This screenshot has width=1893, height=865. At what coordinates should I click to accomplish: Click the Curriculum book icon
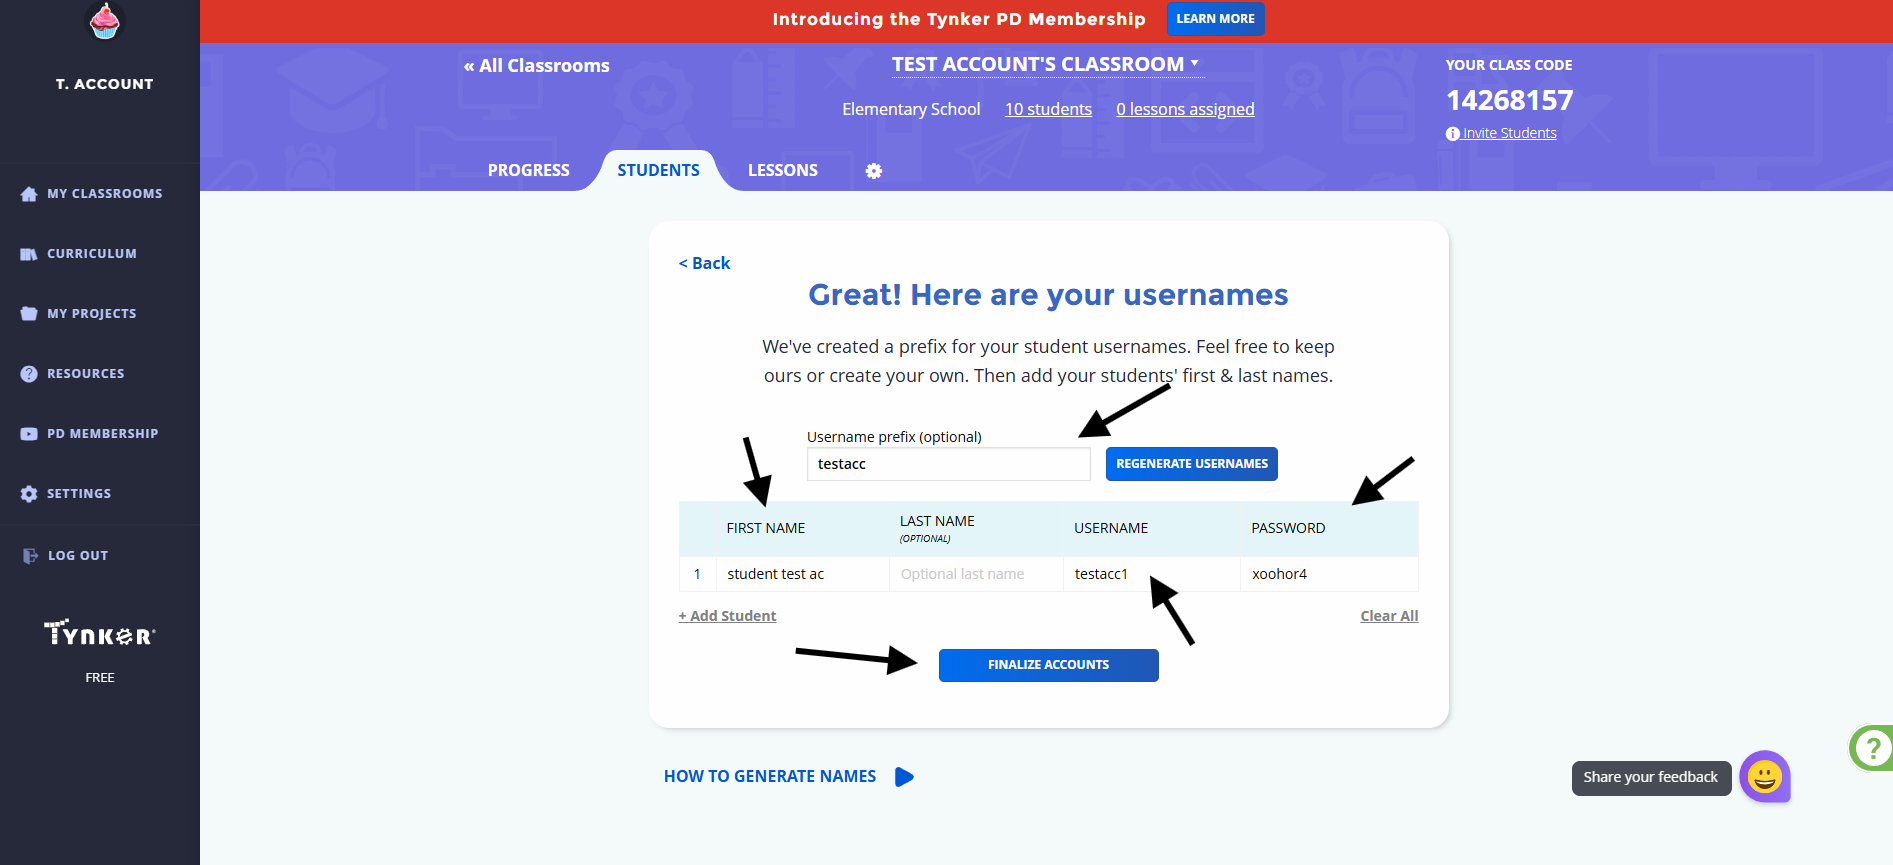[x=29, y=254]
